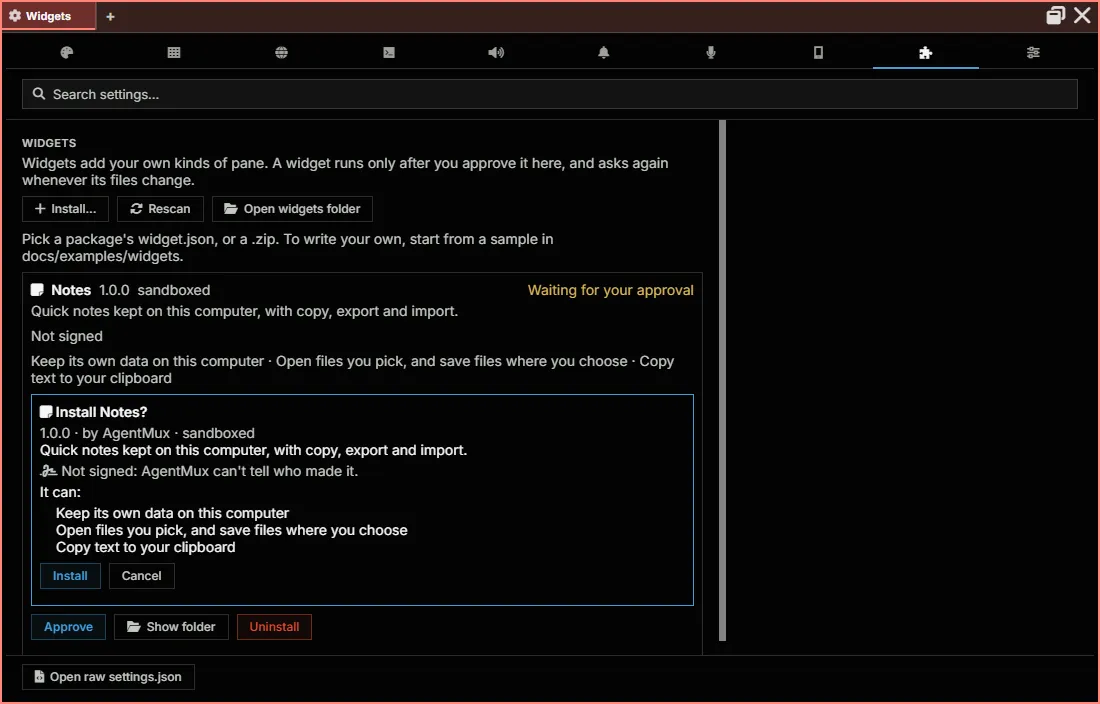
Task: Open raw settings.json
Action: click(108, 677)
